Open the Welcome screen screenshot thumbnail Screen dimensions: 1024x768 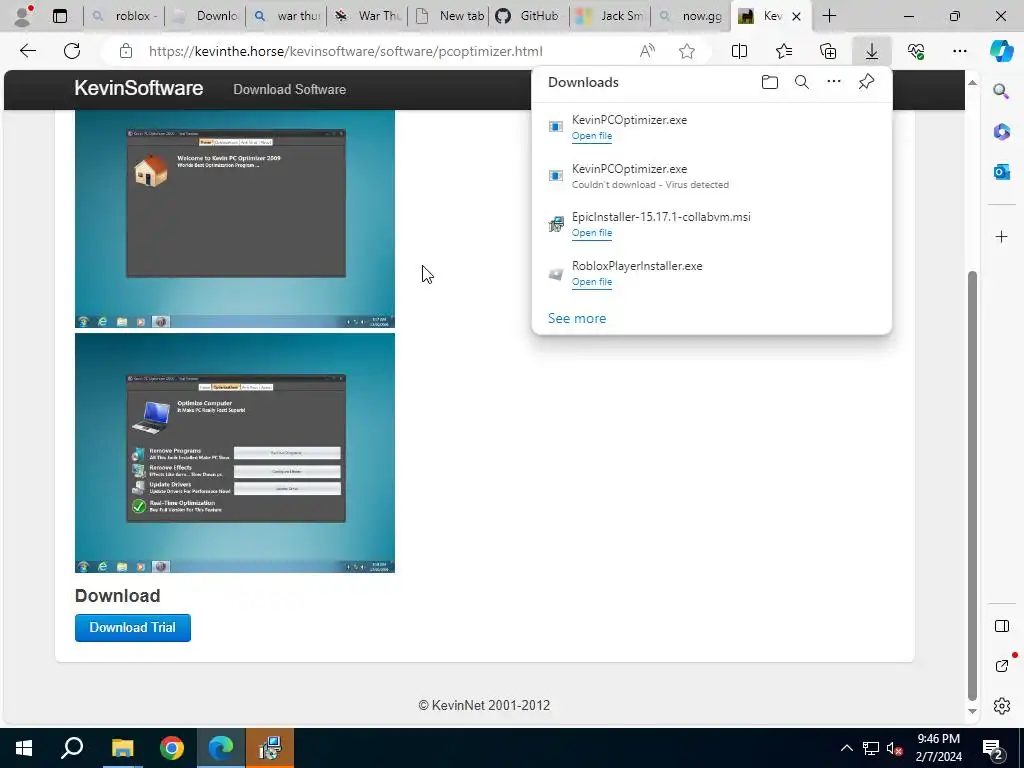pos(234,218)
